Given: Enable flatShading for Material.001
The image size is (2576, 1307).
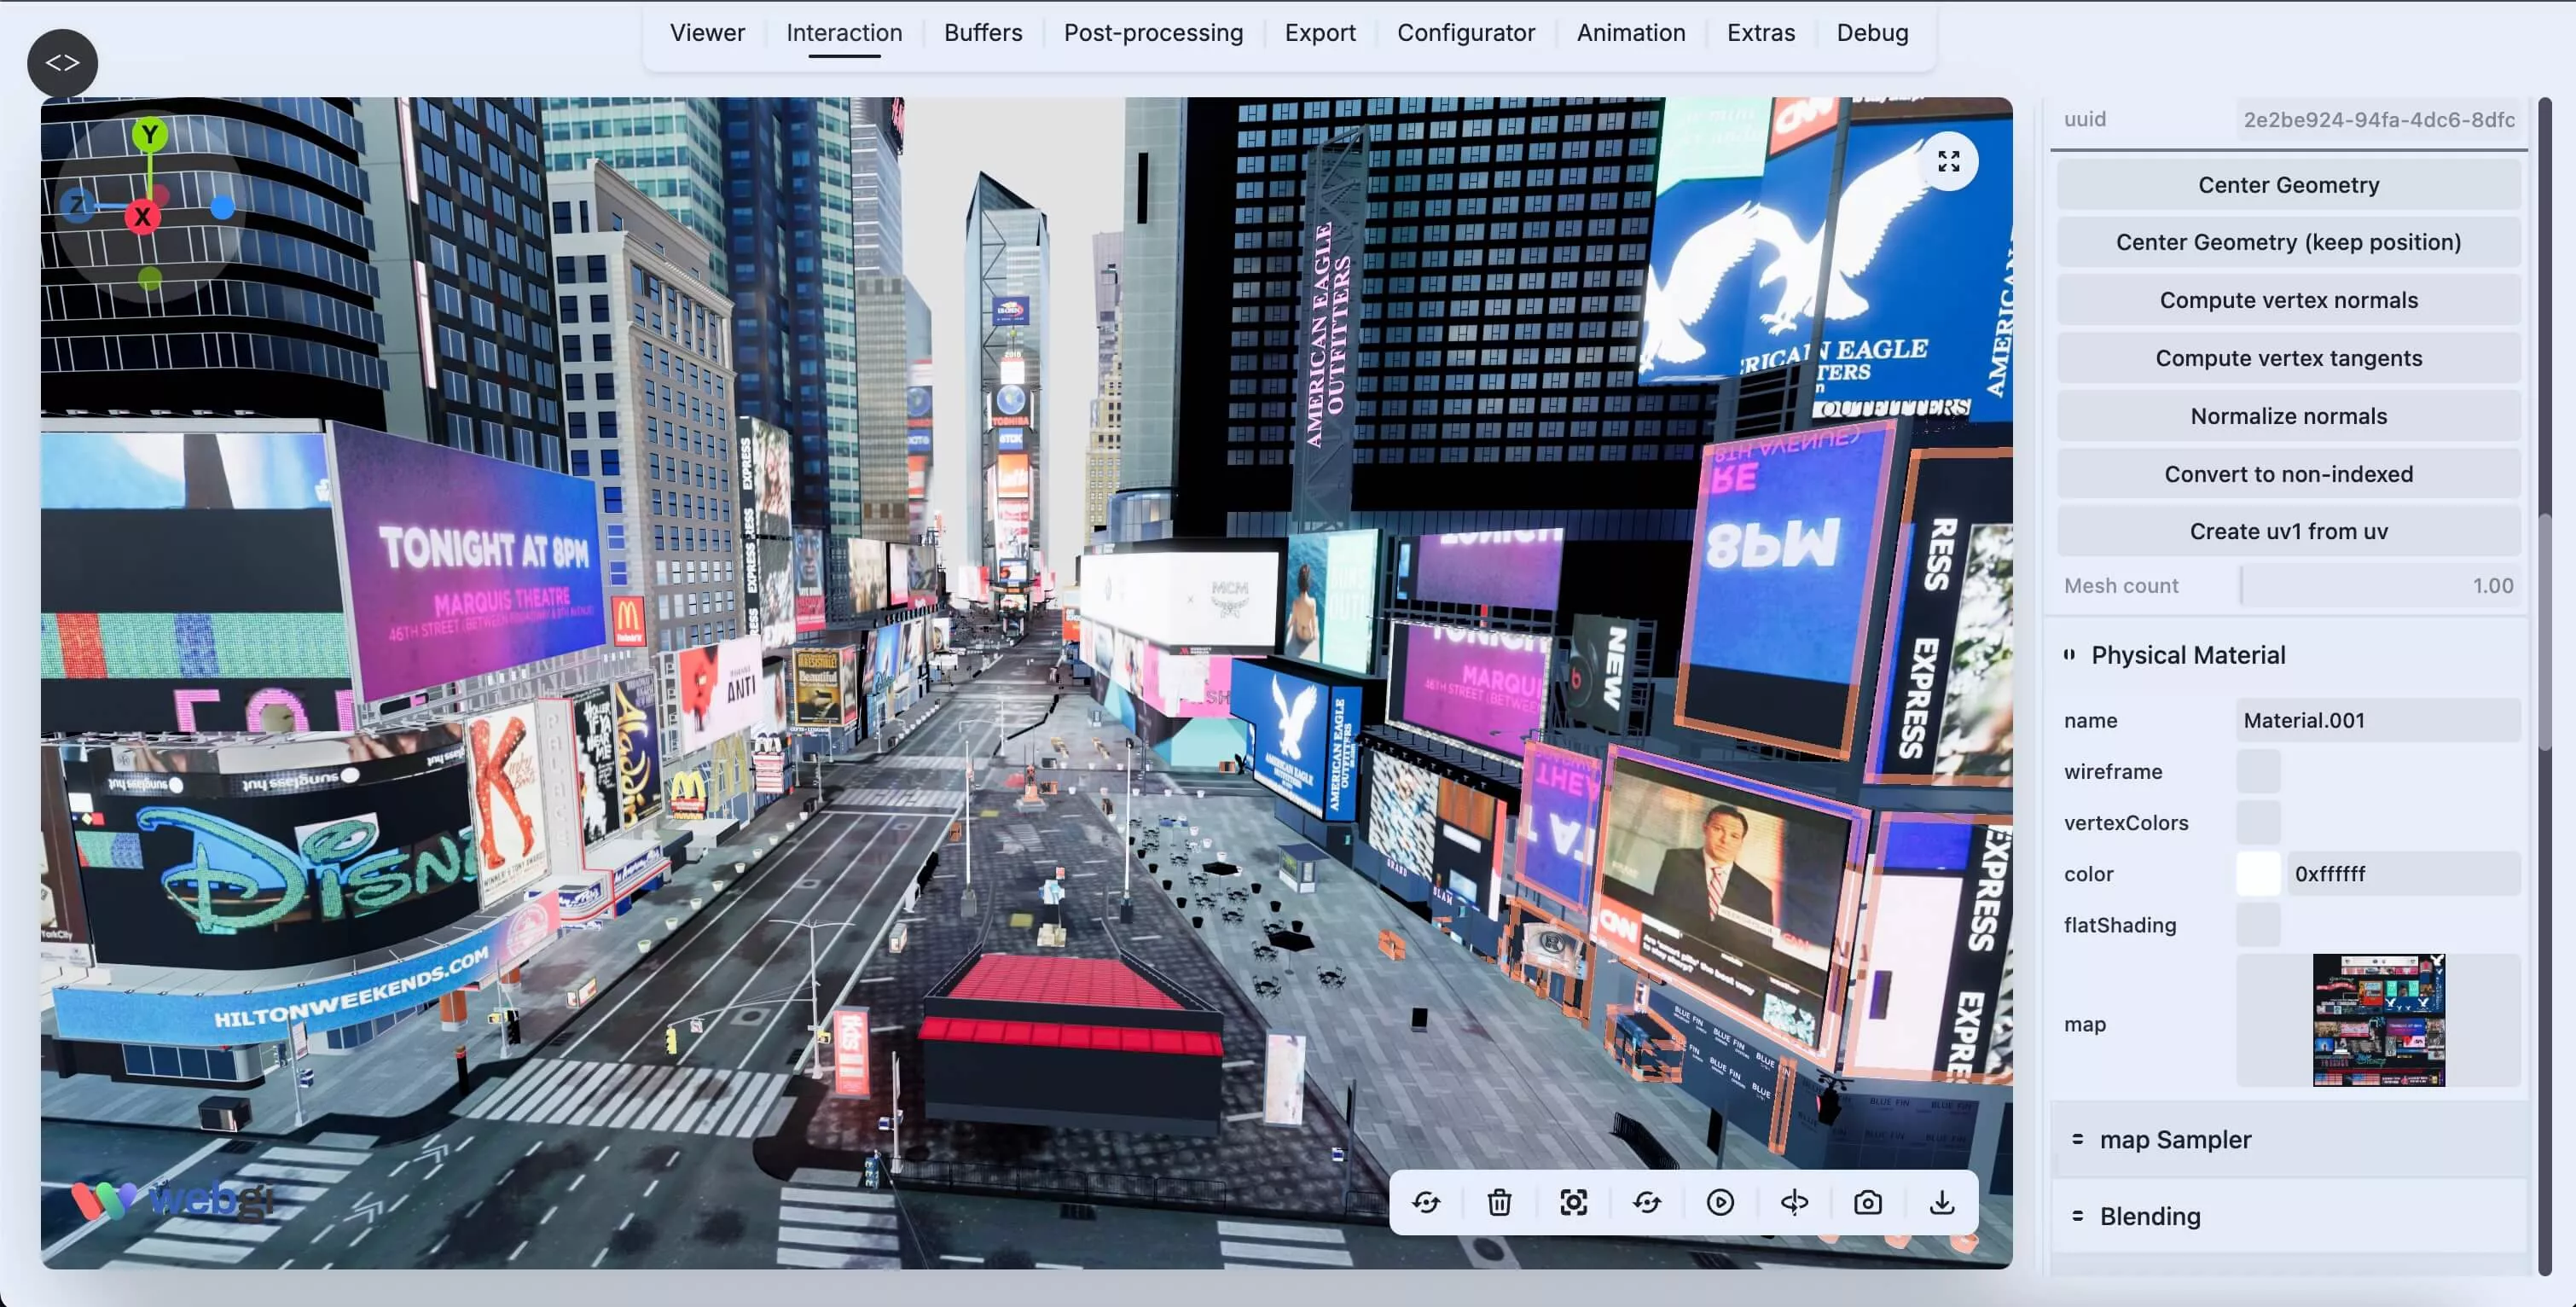Looking at the screenshot, I should point(2259,924).
